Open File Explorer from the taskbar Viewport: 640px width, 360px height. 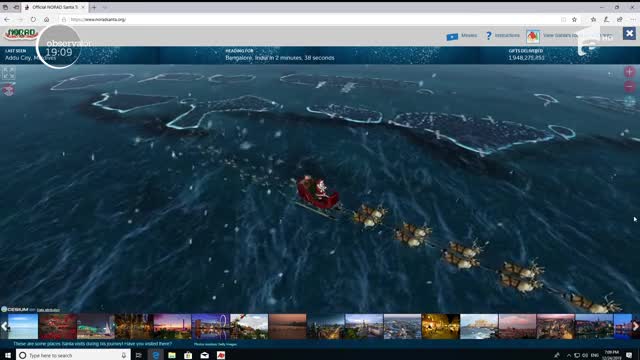(172, 355)
